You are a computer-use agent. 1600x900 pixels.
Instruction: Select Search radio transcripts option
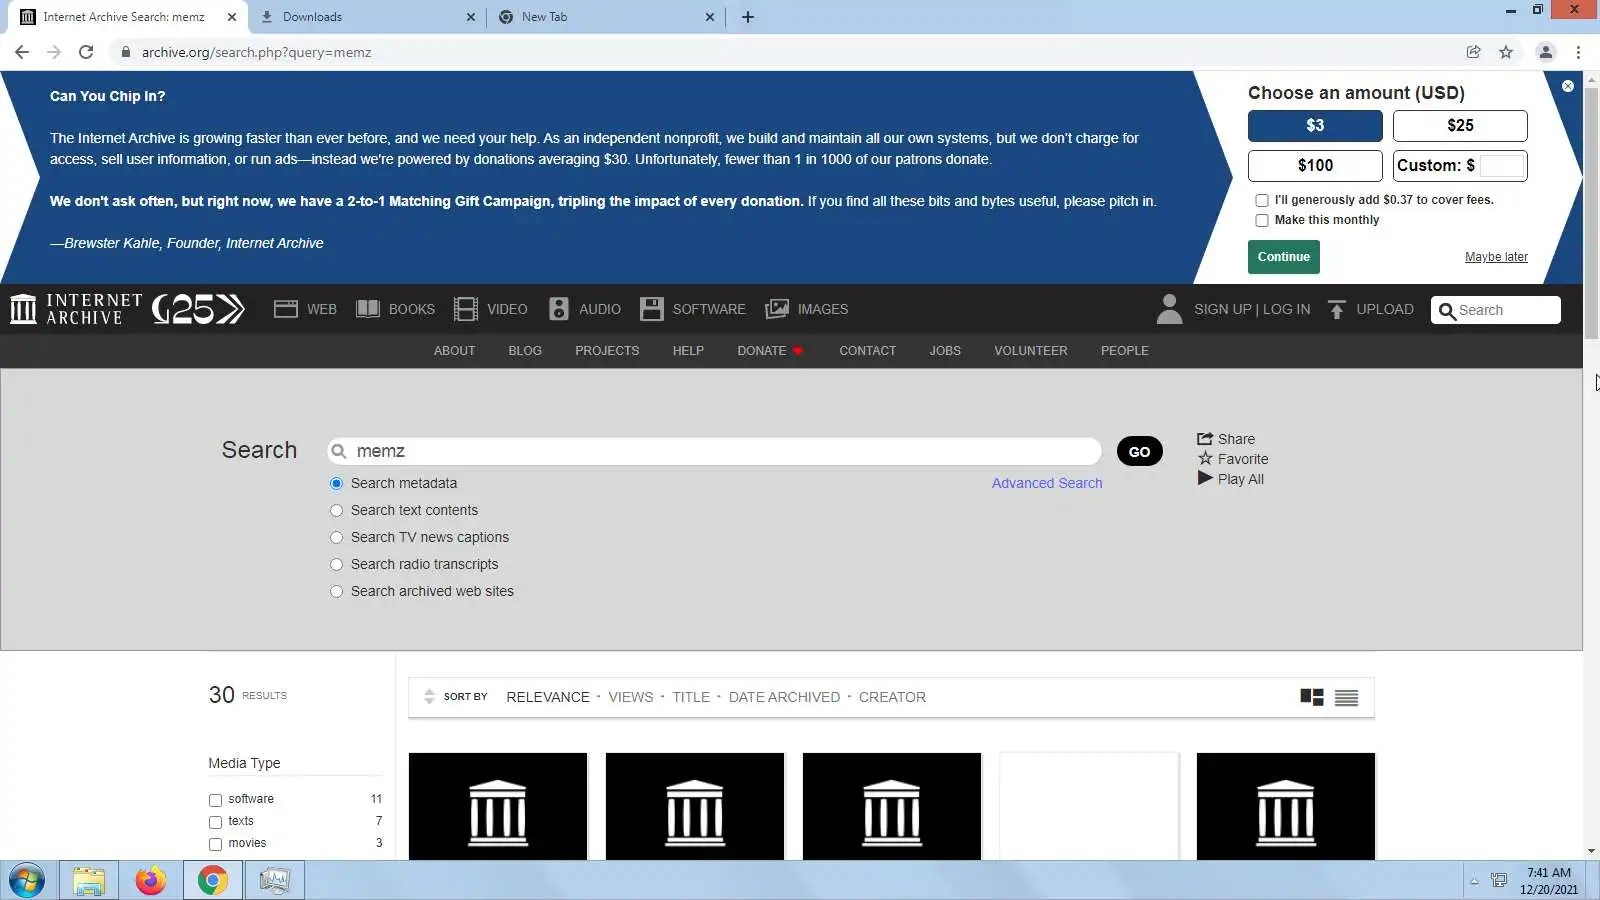click(x=337, y=564)
